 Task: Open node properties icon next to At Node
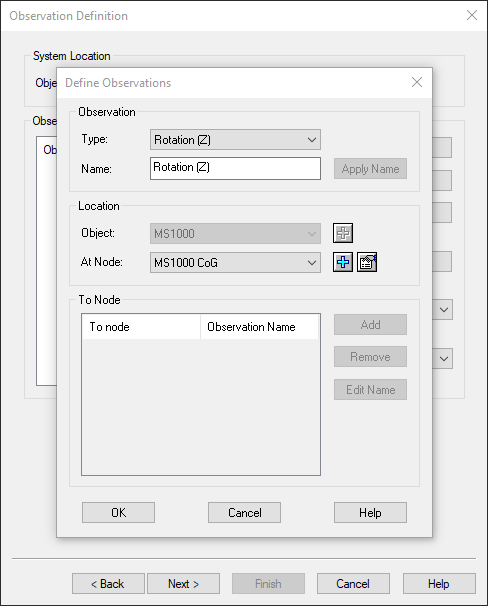(367, 262)
